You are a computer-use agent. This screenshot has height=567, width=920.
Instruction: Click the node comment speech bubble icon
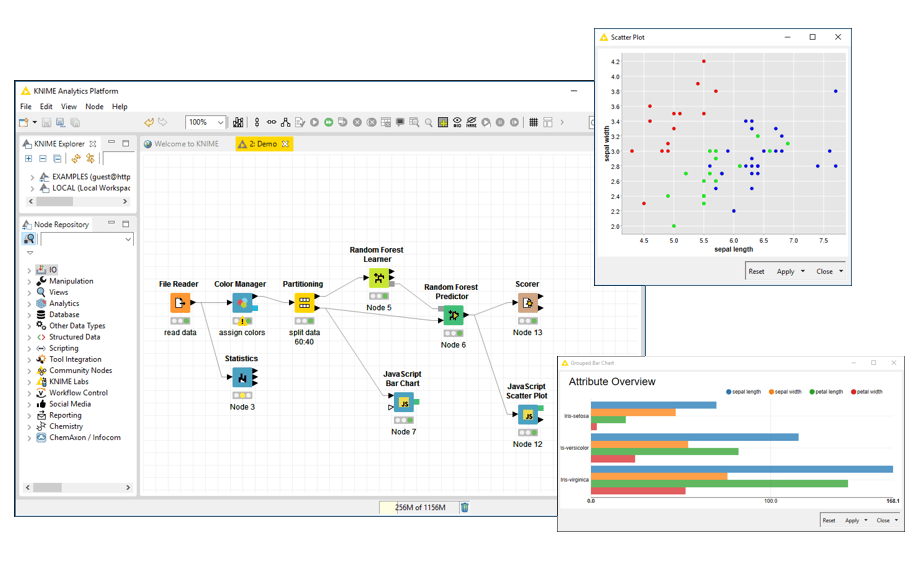[x=400, y=122]
